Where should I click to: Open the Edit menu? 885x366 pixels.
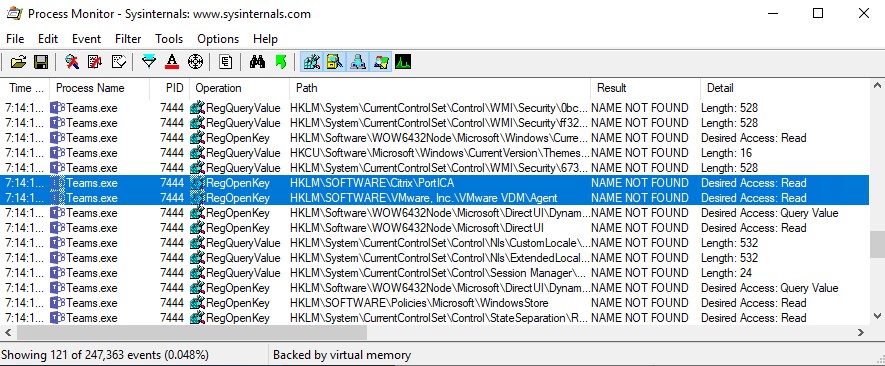48,39
